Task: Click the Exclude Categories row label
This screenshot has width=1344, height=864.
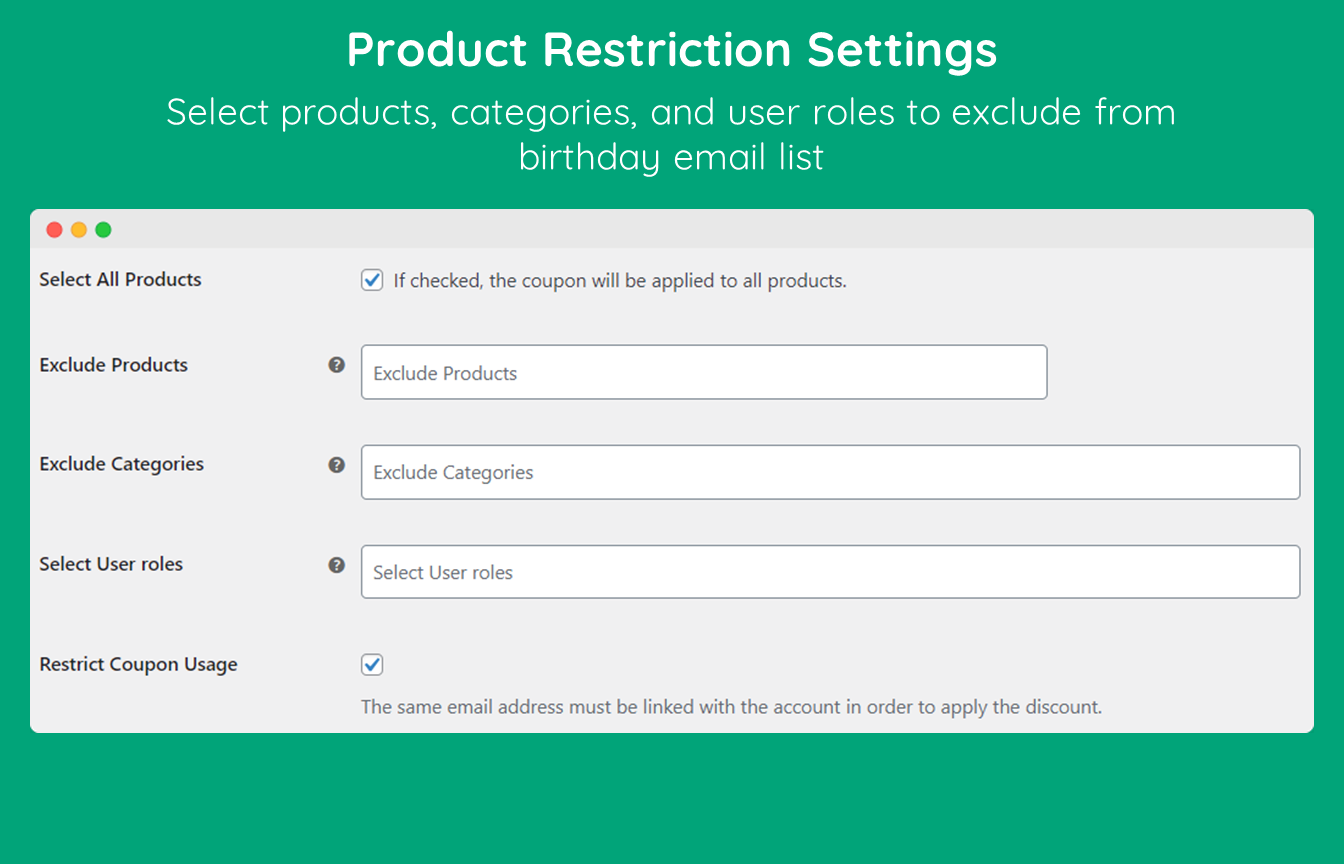Action: [122, 464]
